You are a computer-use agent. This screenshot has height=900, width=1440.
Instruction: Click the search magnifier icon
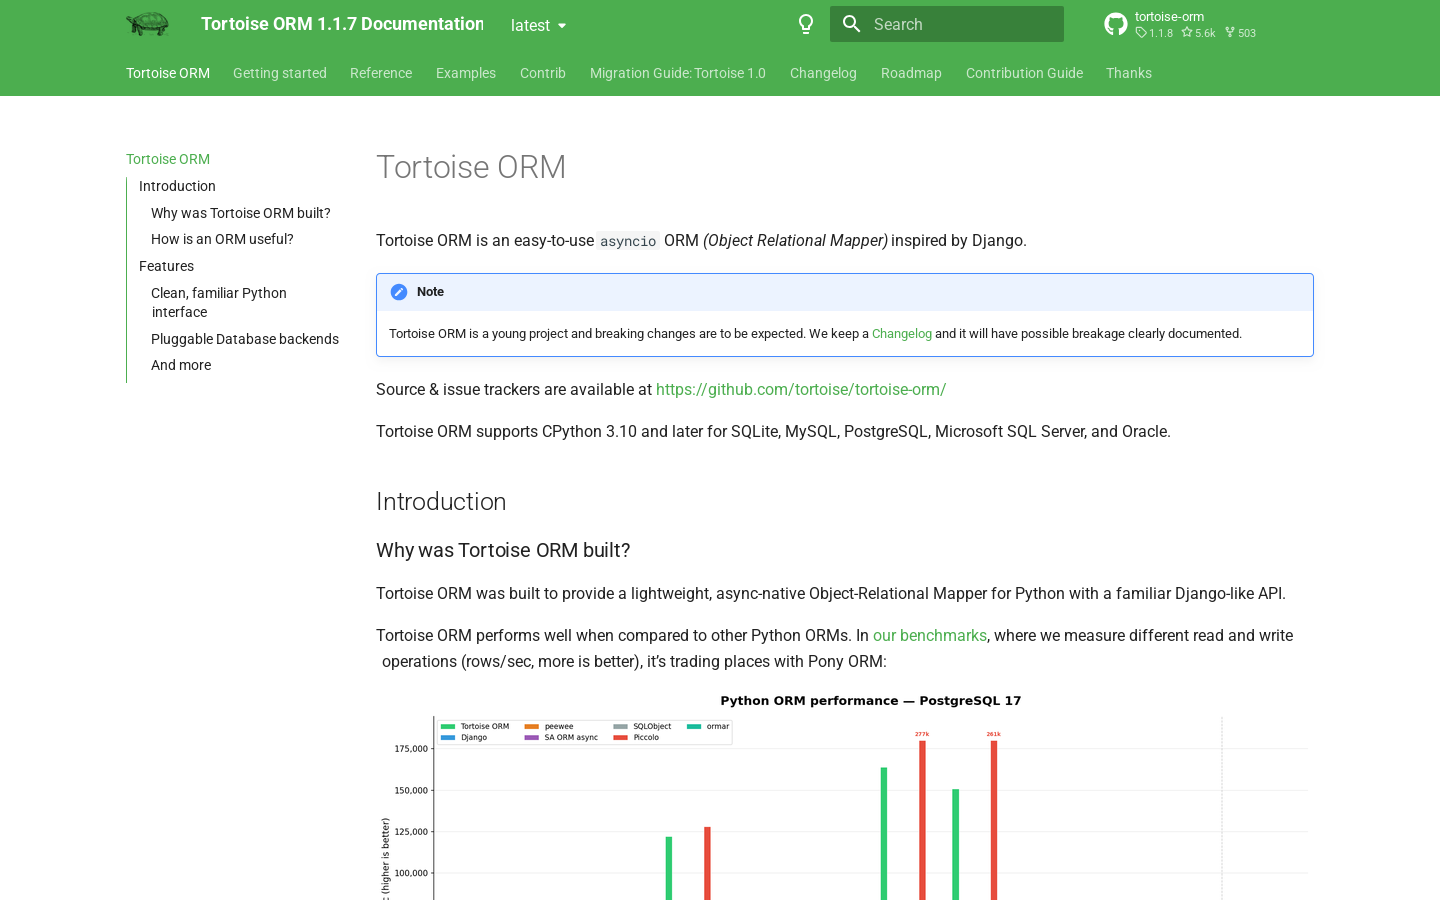852,24
